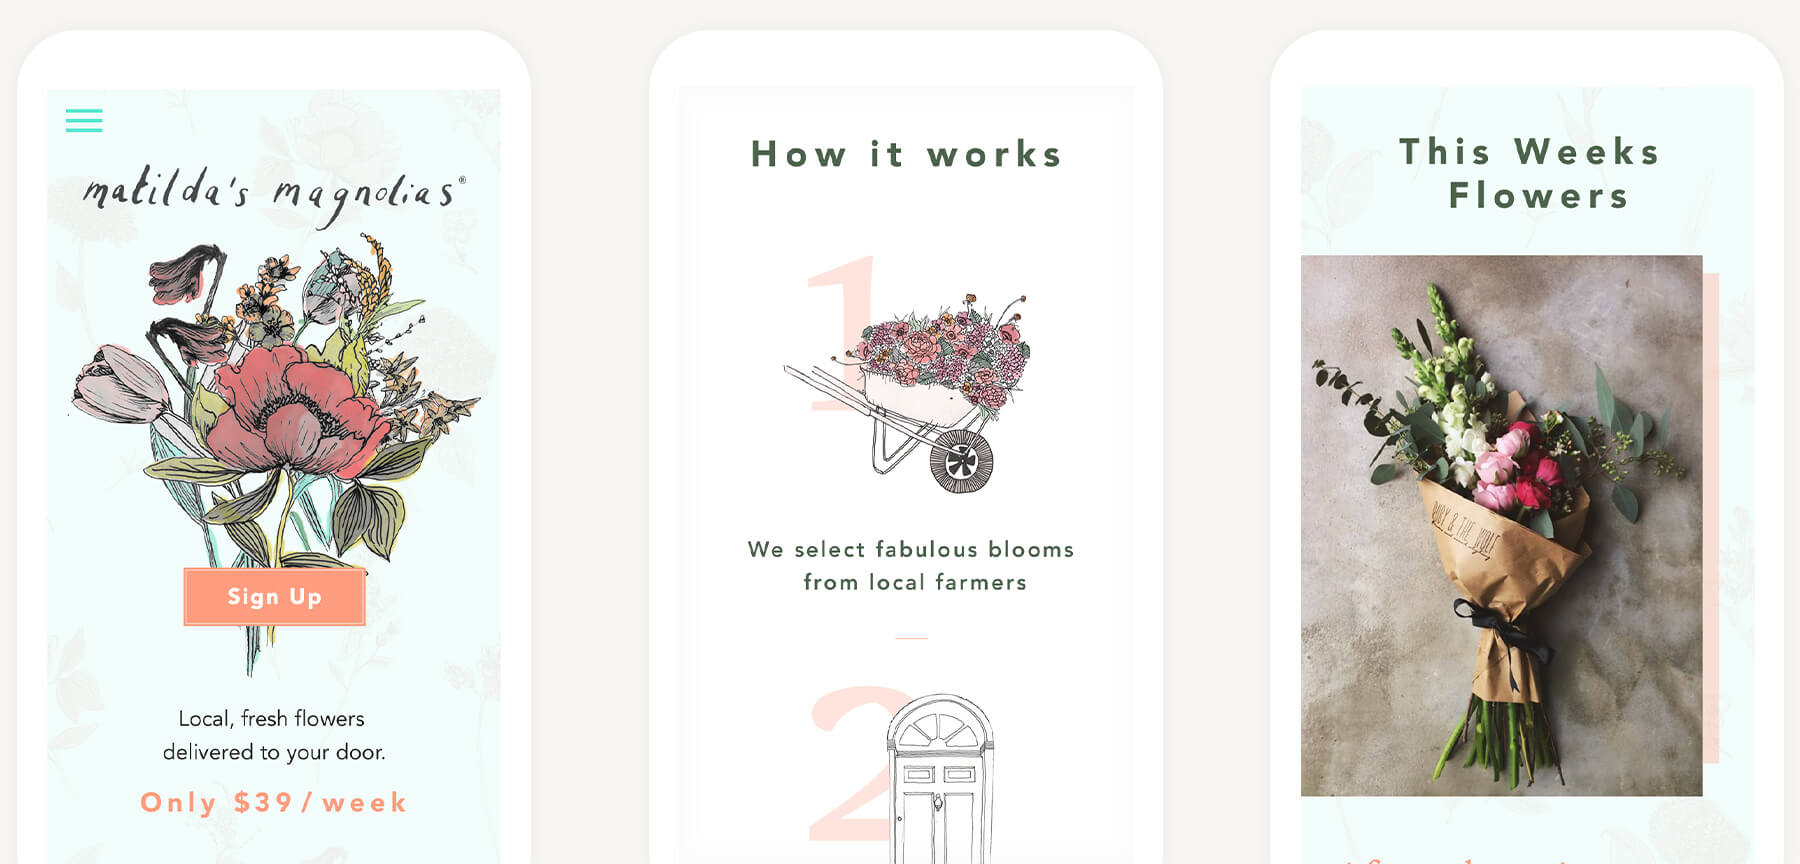Click the door illustration at step 2
1800x864 pixels.
click(940, 778)
